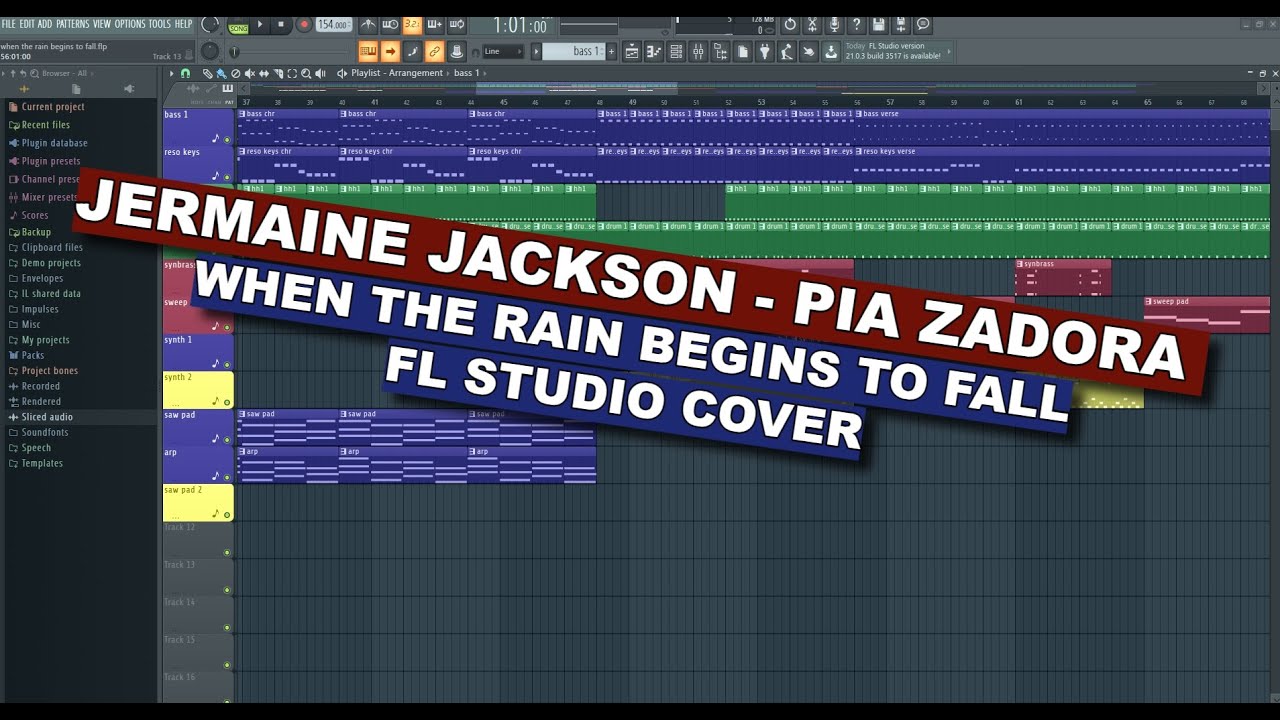This screenshot has height=720, width=1280.
Task: Open the Channel rack icon
Action: click(x=676, y=52)
